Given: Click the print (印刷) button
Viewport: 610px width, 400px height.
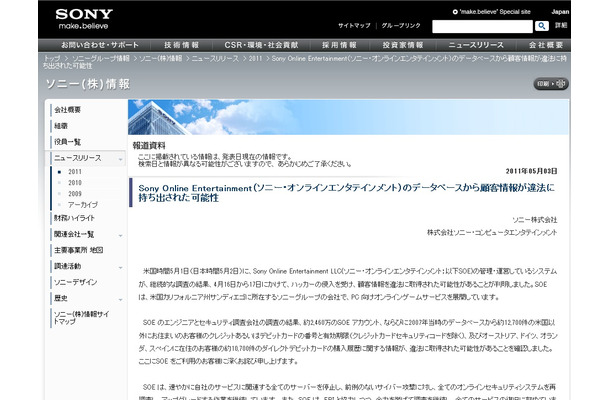Looking at the screenshot, I should [550, 84].
